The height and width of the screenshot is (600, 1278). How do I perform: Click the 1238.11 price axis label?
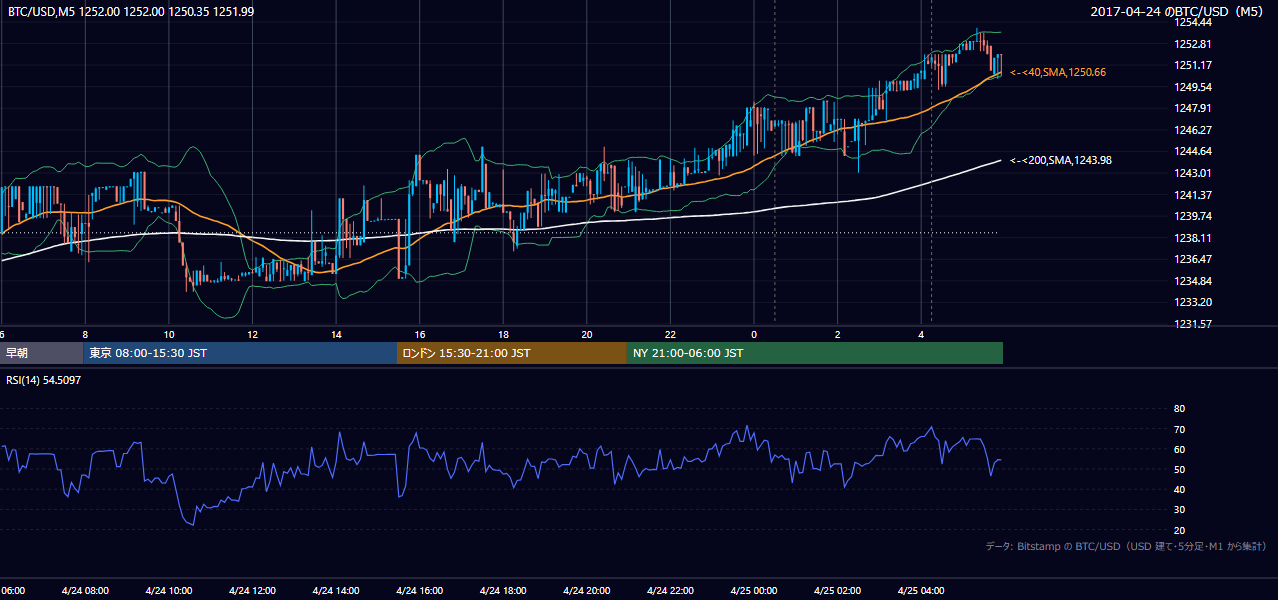(1193, 238)
